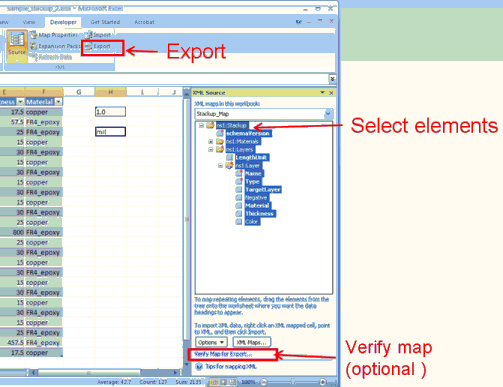Select column G header
Image resolution: width=503 pixels, height=387 pixels.
tap(79, 92)
